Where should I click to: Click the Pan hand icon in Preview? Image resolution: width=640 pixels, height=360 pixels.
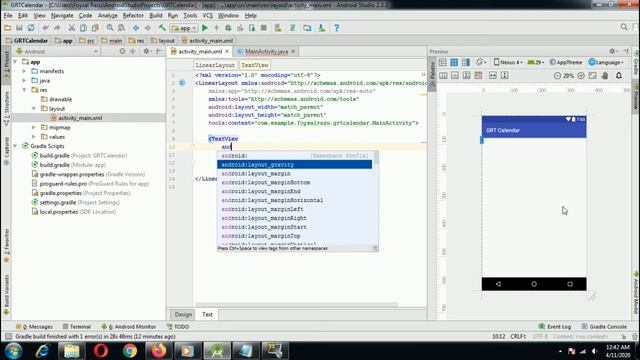(604, 76)
